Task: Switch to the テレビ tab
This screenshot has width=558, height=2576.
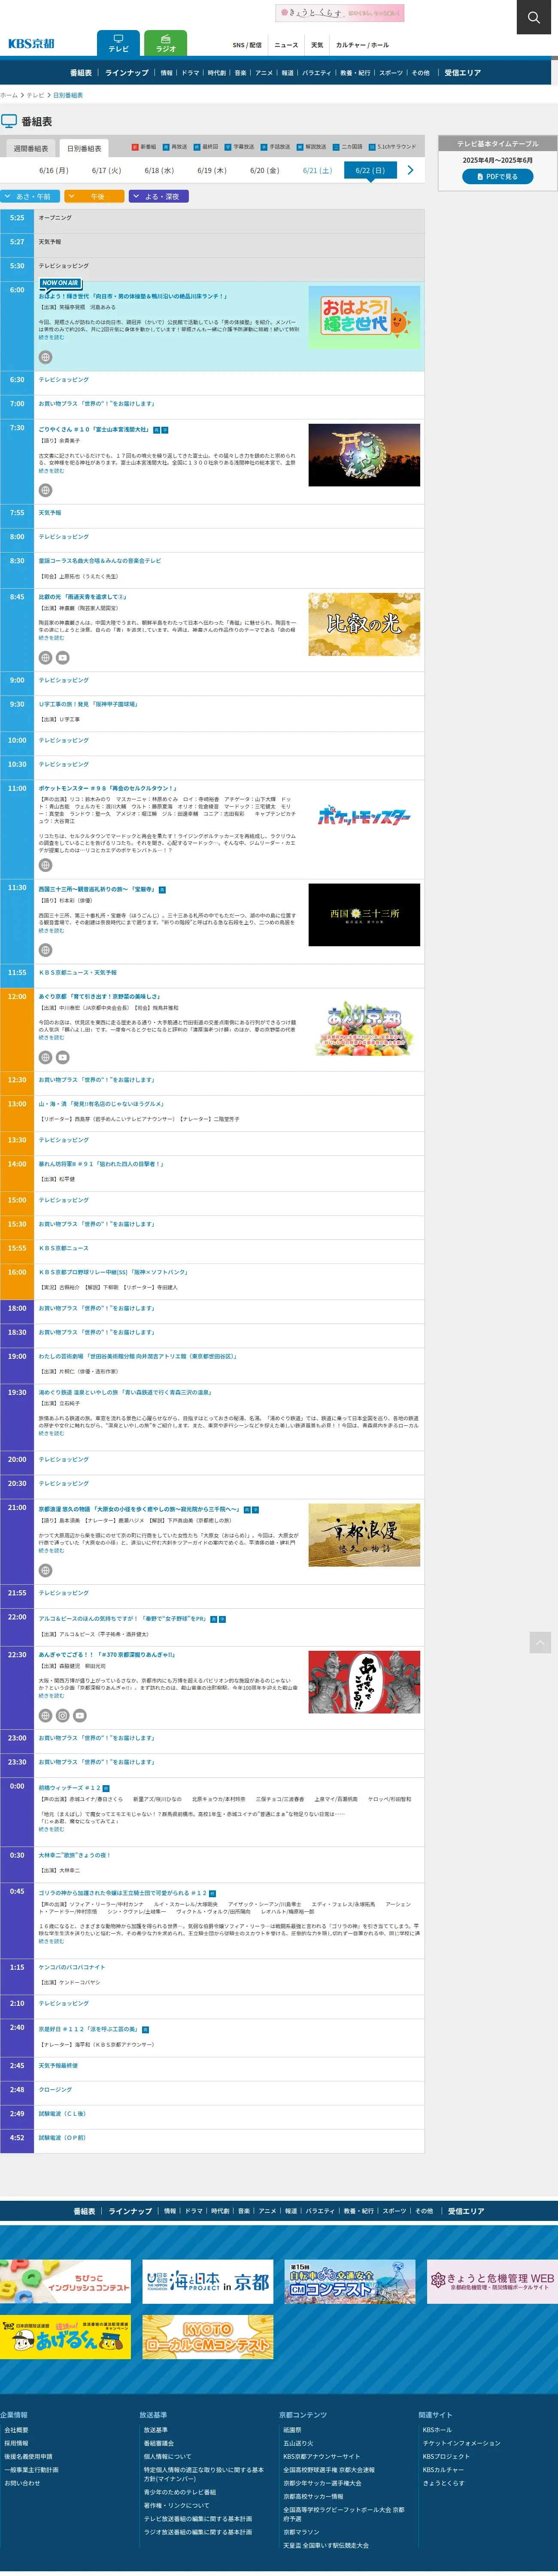Action: coord(118,43)
